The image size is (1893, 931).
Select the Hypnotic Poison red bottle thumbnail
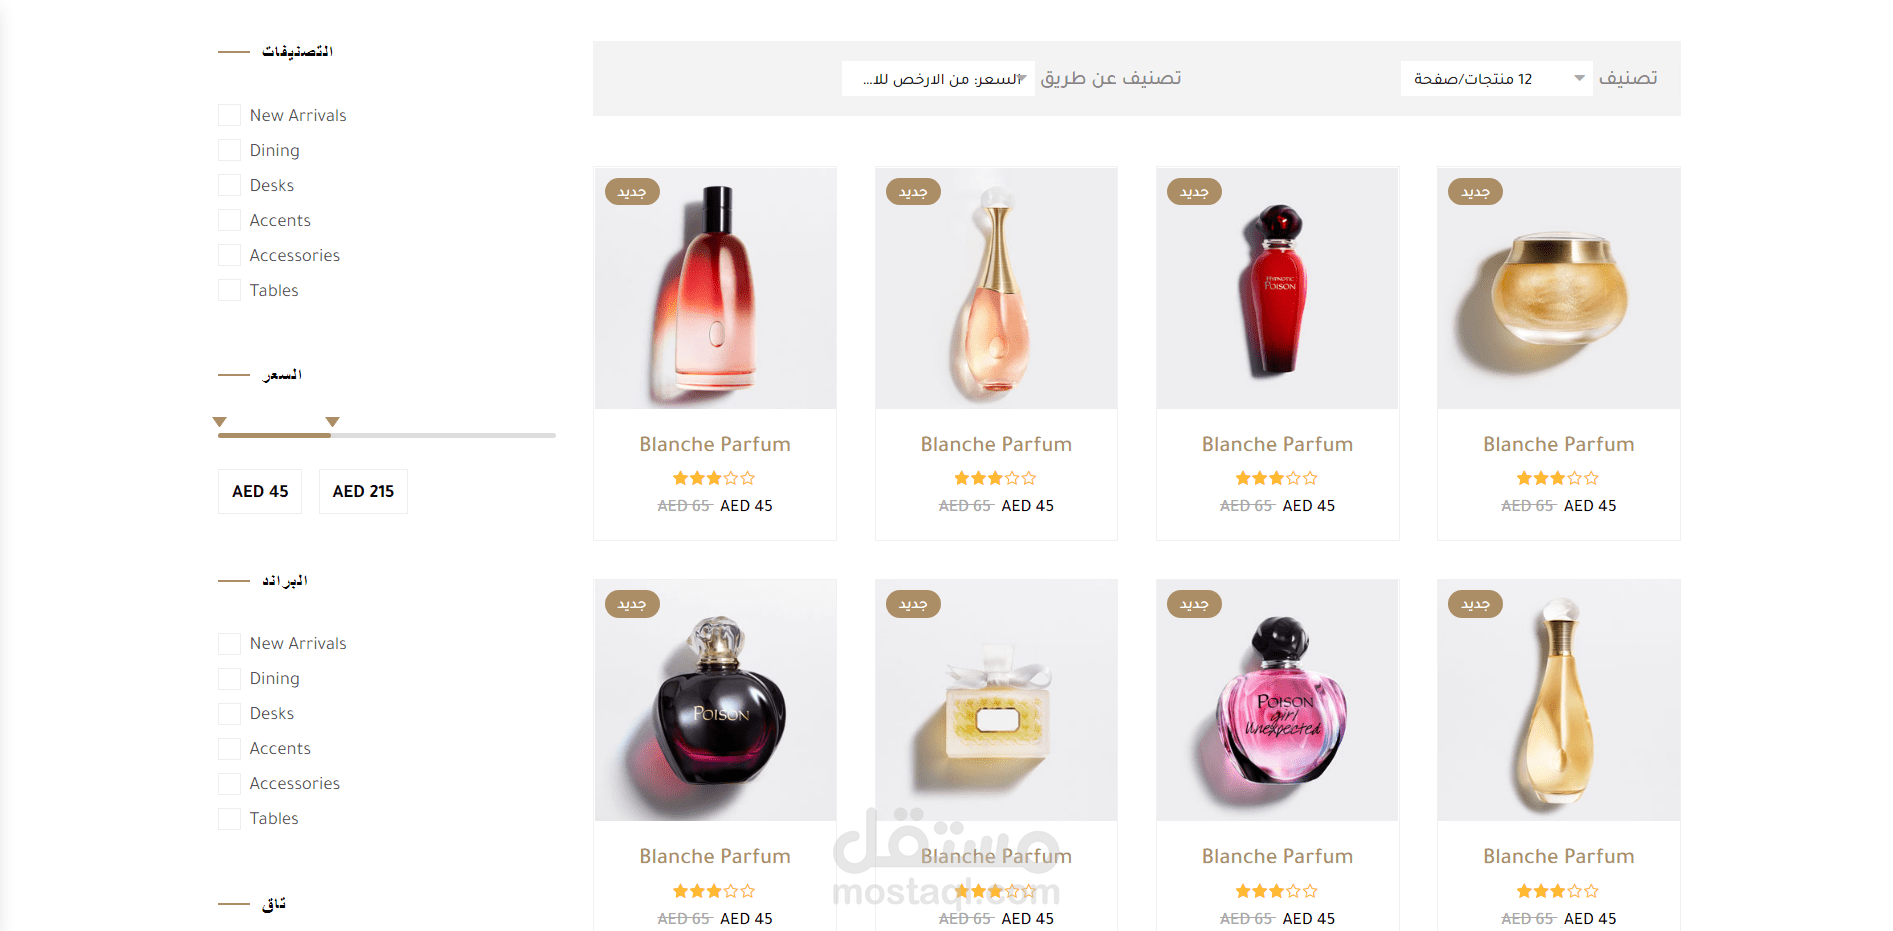click(1277, 288)
